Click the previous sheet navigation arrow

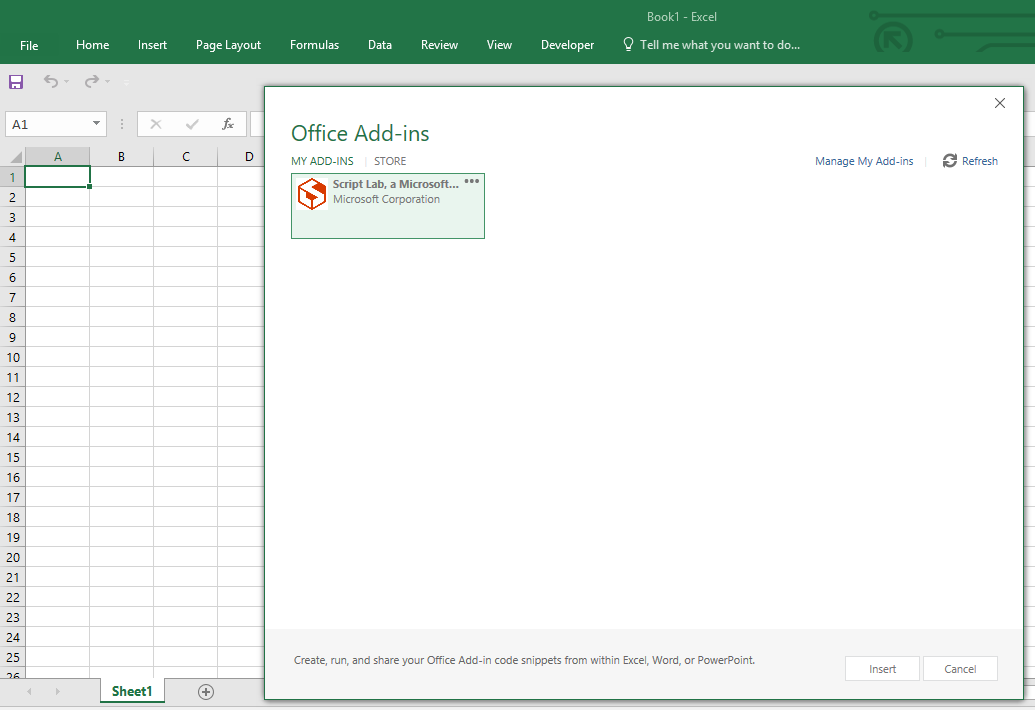coord(29,691)
